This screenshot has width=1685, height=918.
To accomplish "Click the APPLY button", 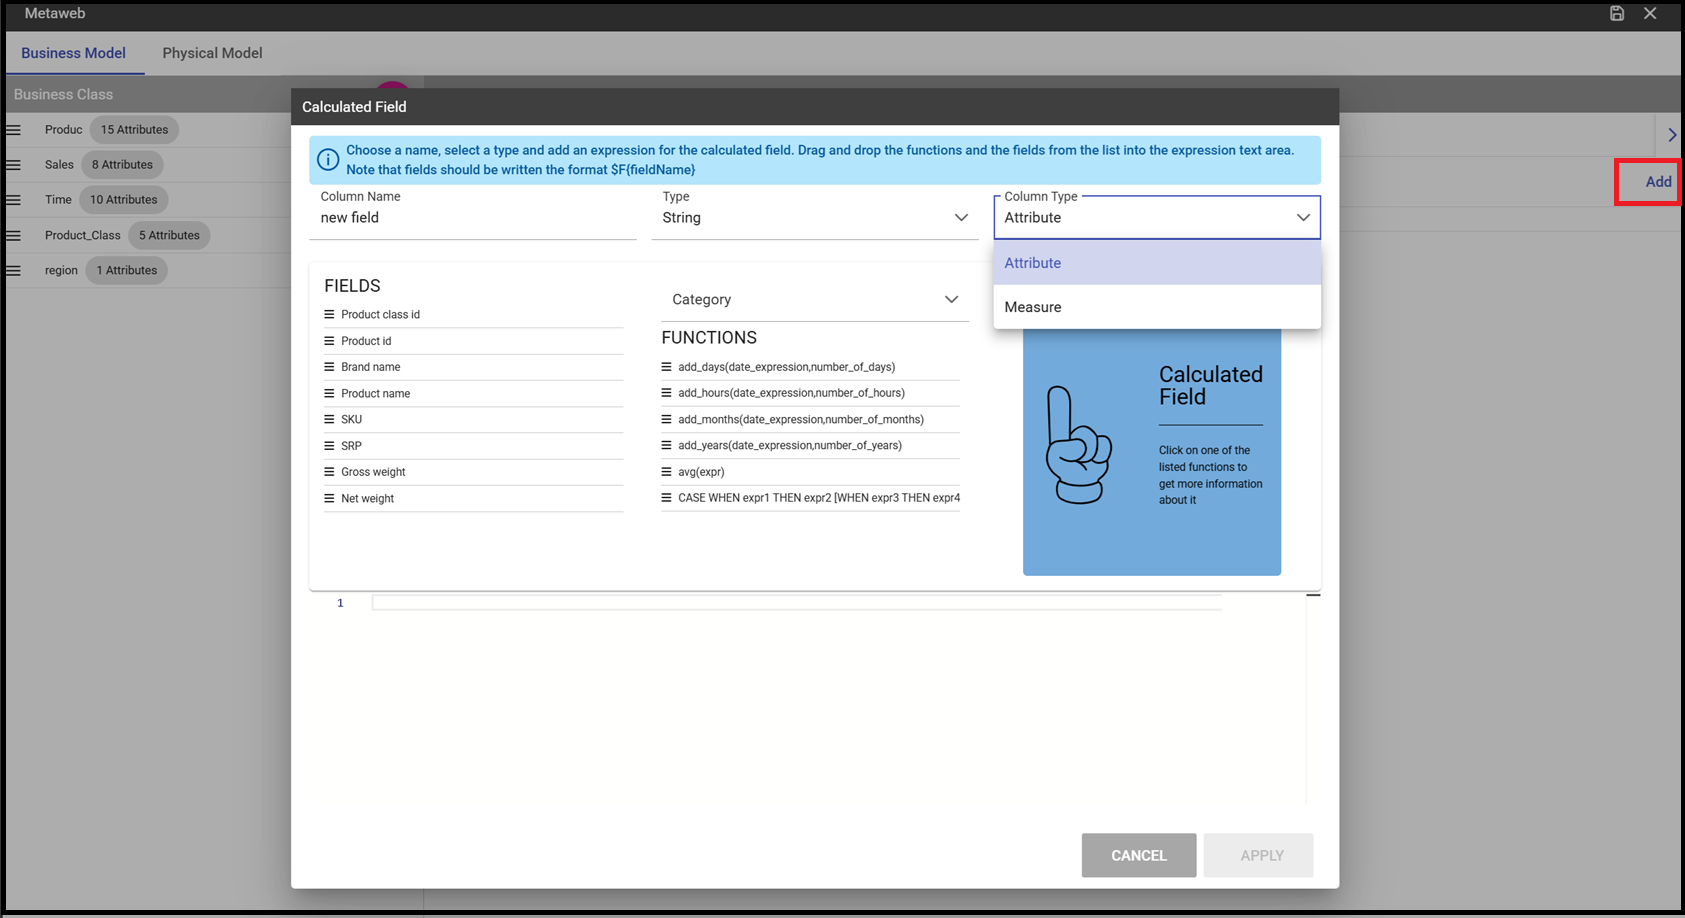I will [x=1260, y=856].
